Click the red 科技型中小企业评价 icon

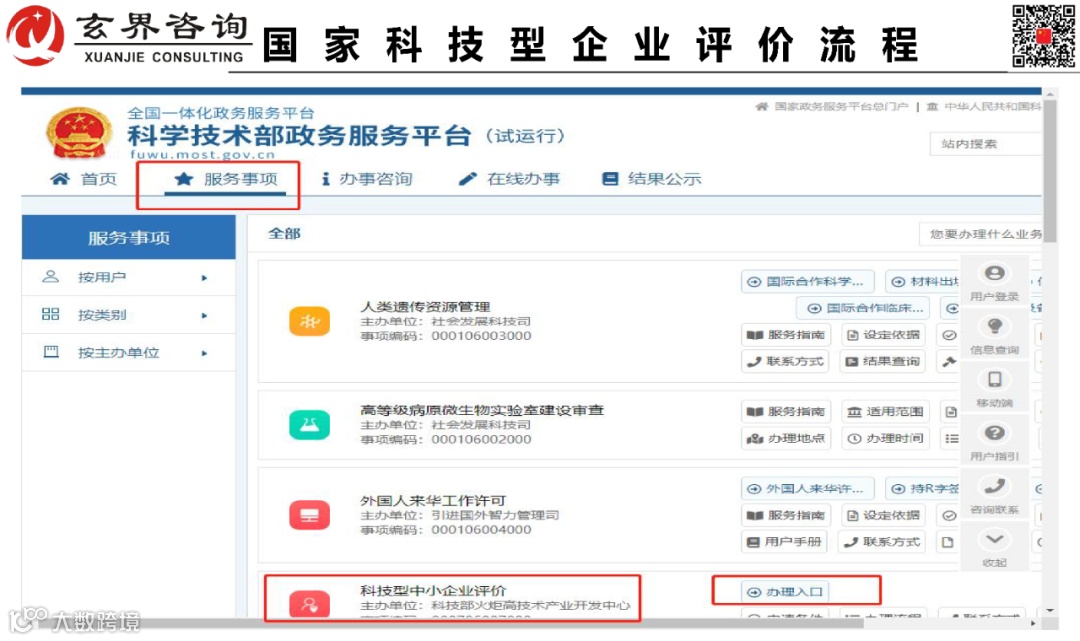pos(309,604)
